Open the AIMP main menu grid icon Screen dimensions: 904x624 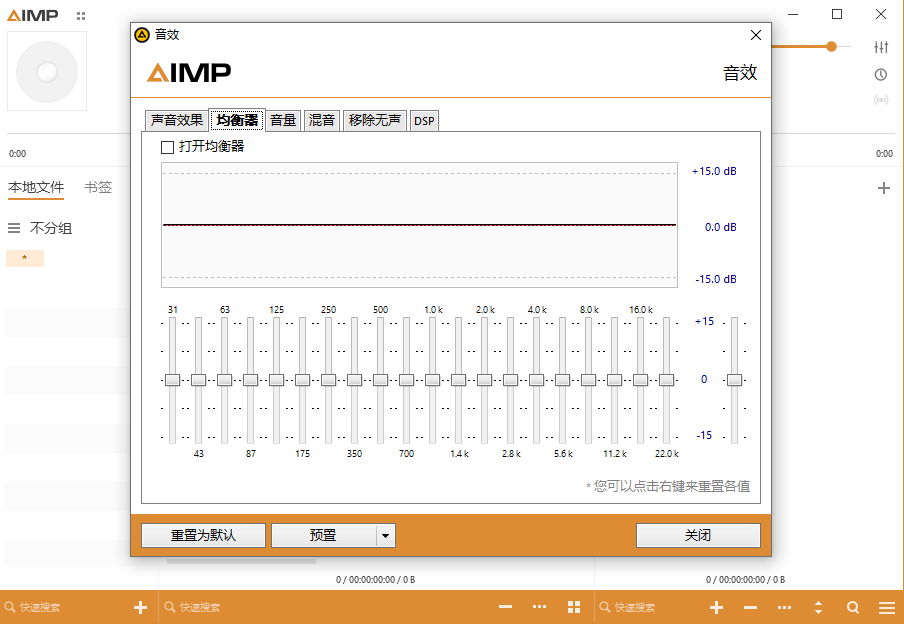81,16
